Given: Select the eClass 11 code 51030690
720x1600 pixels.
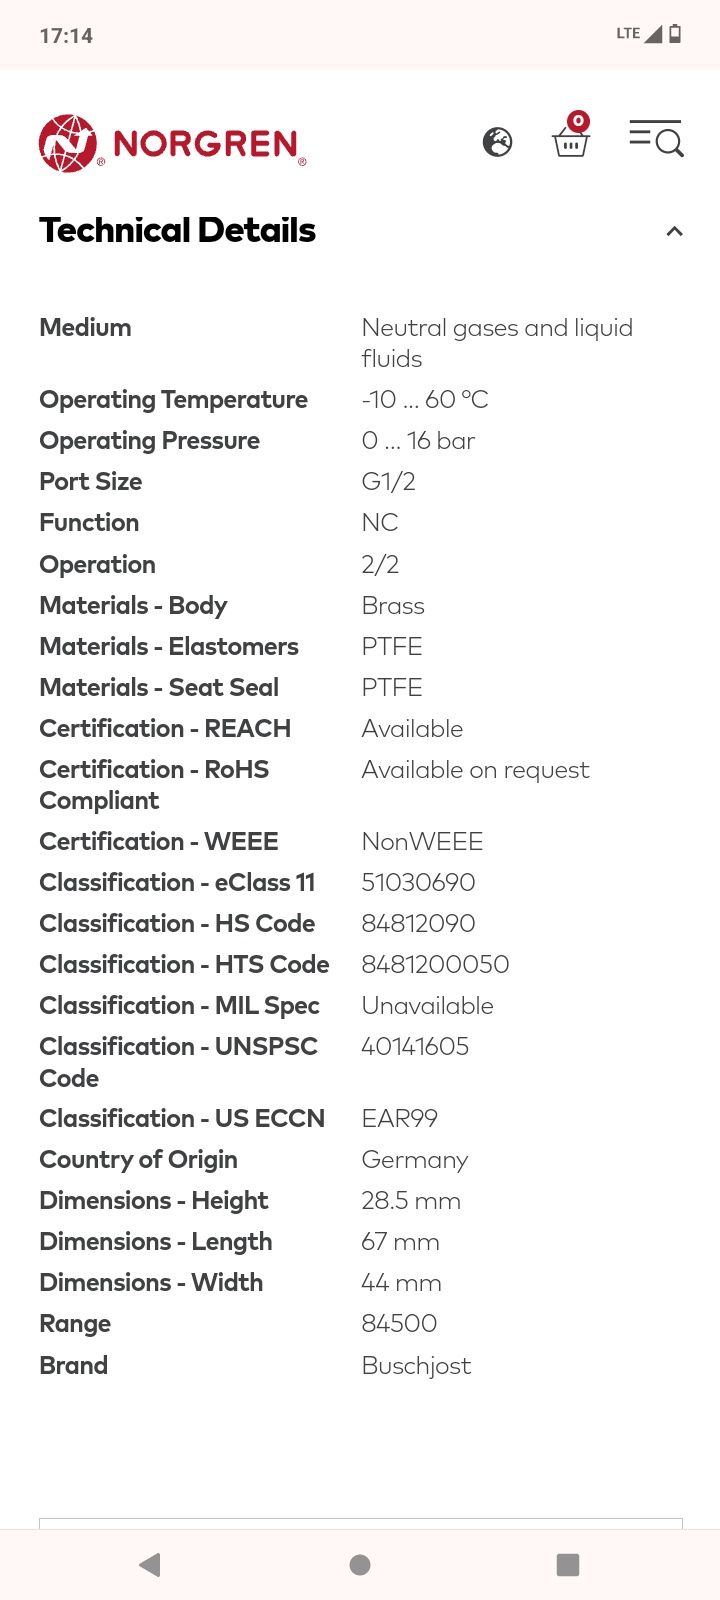Looking at the screenshot, I should [418, 882].
